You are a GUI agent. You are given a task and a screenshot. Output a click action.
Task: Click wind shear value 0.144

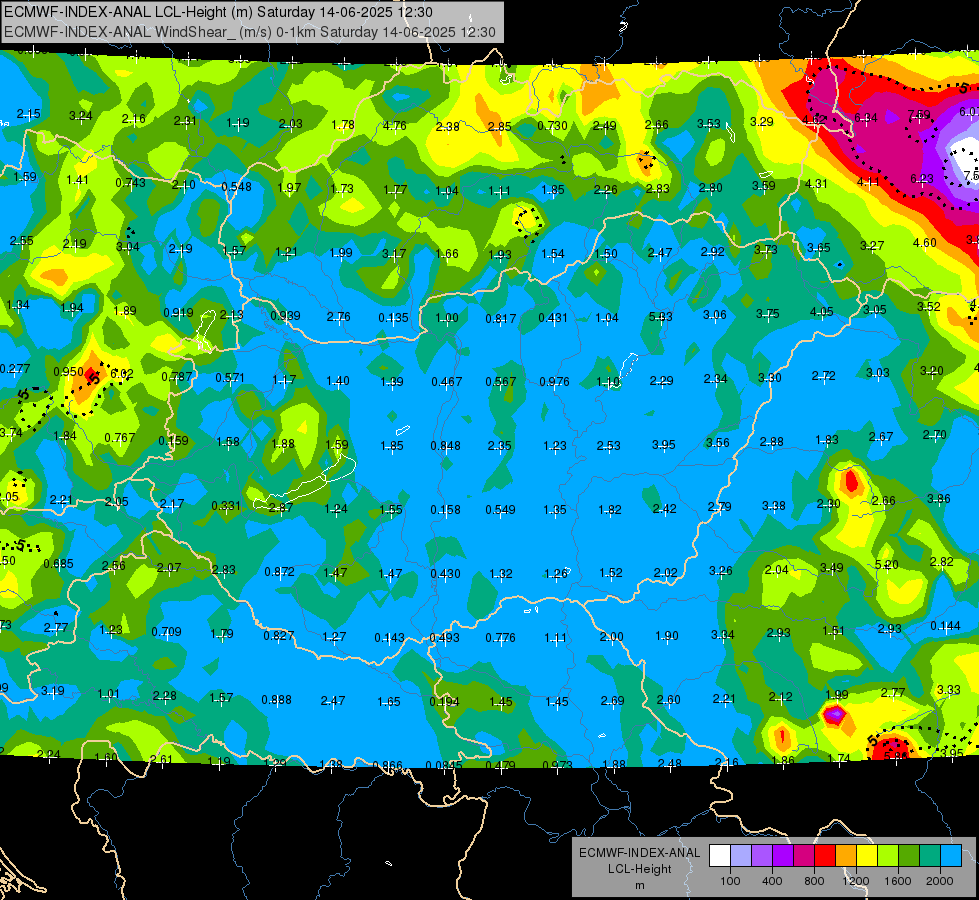tap(945, 626)
